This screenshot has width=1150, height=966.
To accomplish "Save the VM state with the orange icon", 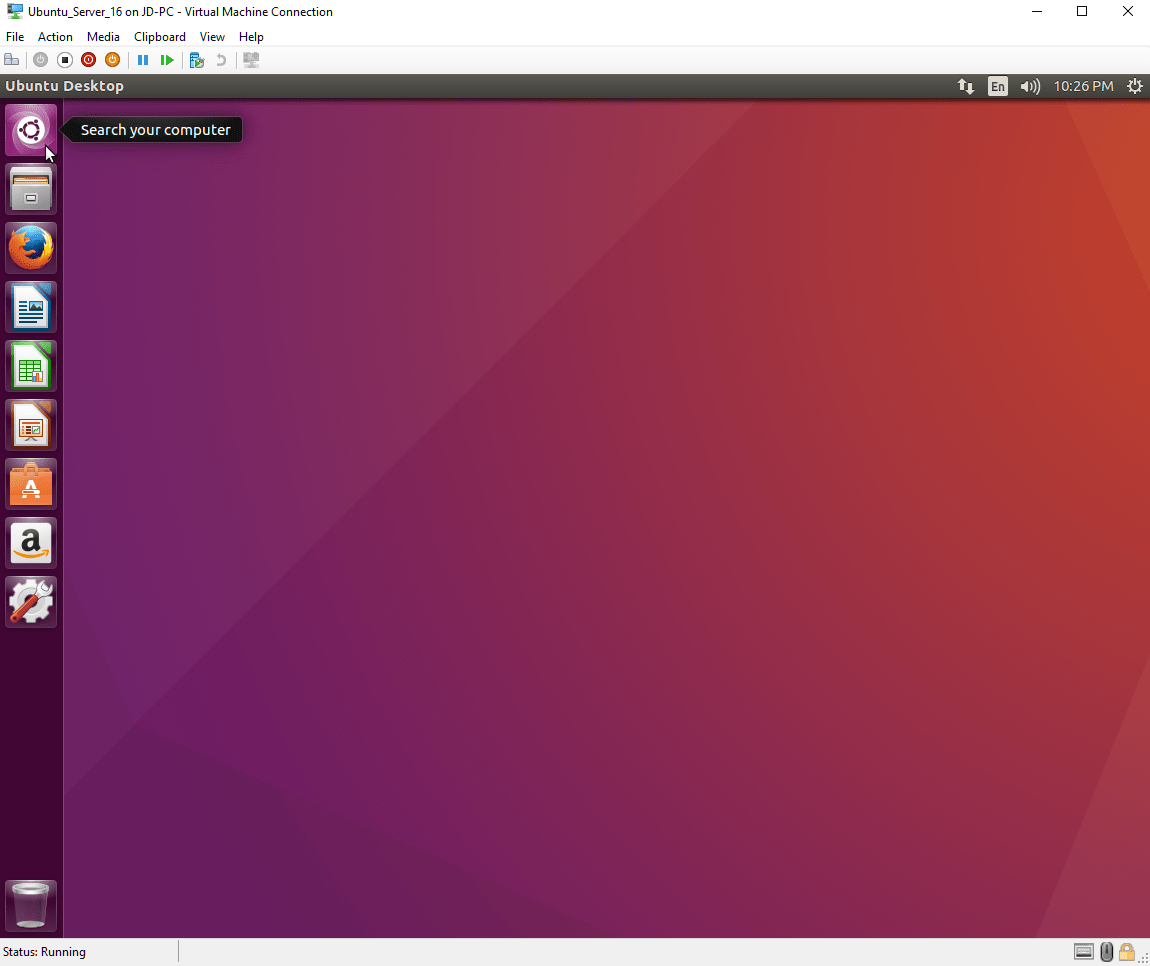I will [x=112, y=60].
